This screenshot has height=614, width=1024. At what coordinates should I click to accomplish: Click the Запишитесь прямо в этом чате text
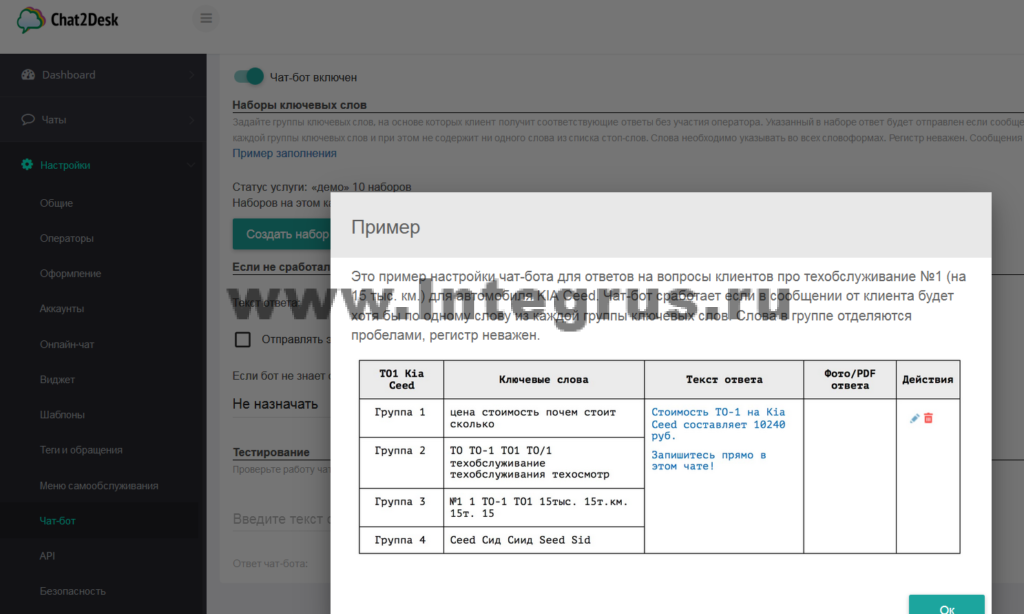click(709, 460)
